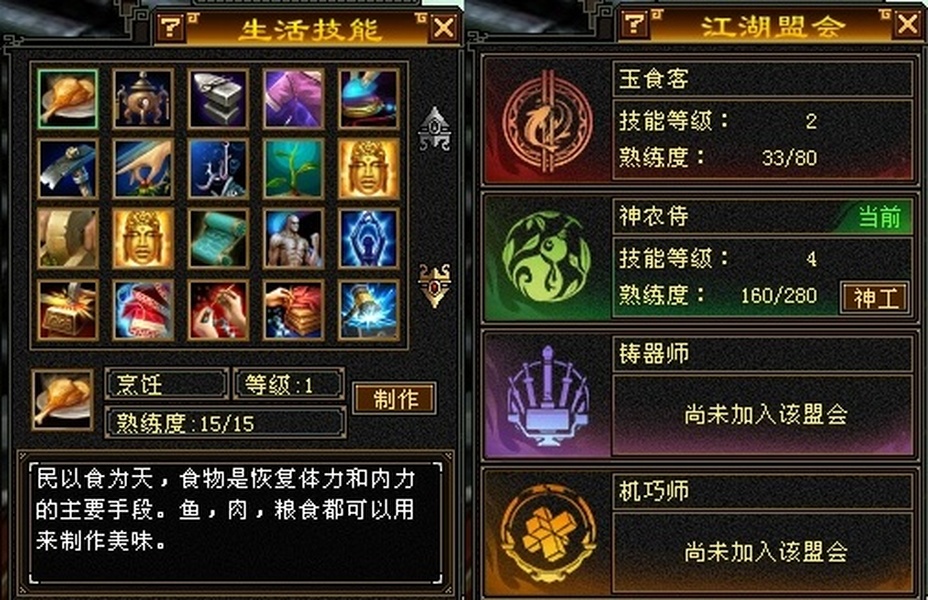
Task: Close the 江湖盟会 window
Action: coord(908,24)
